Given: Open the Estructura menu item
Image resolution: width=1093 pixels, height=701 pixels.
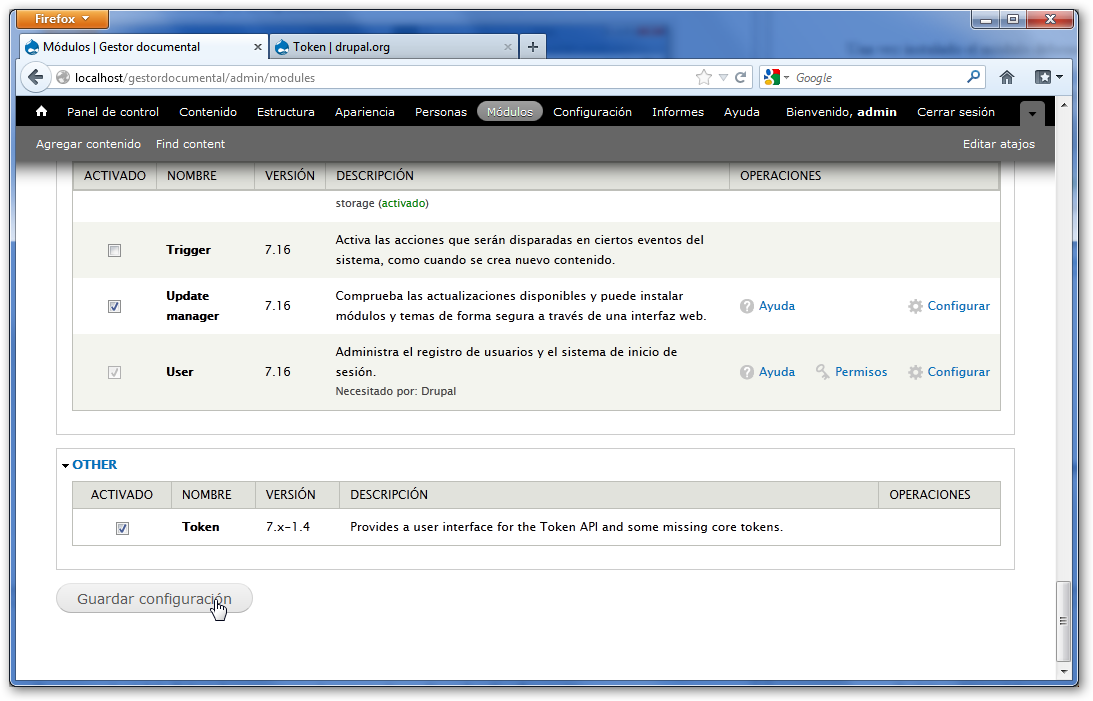Looking at the screenshot, I should coord(286,112).
